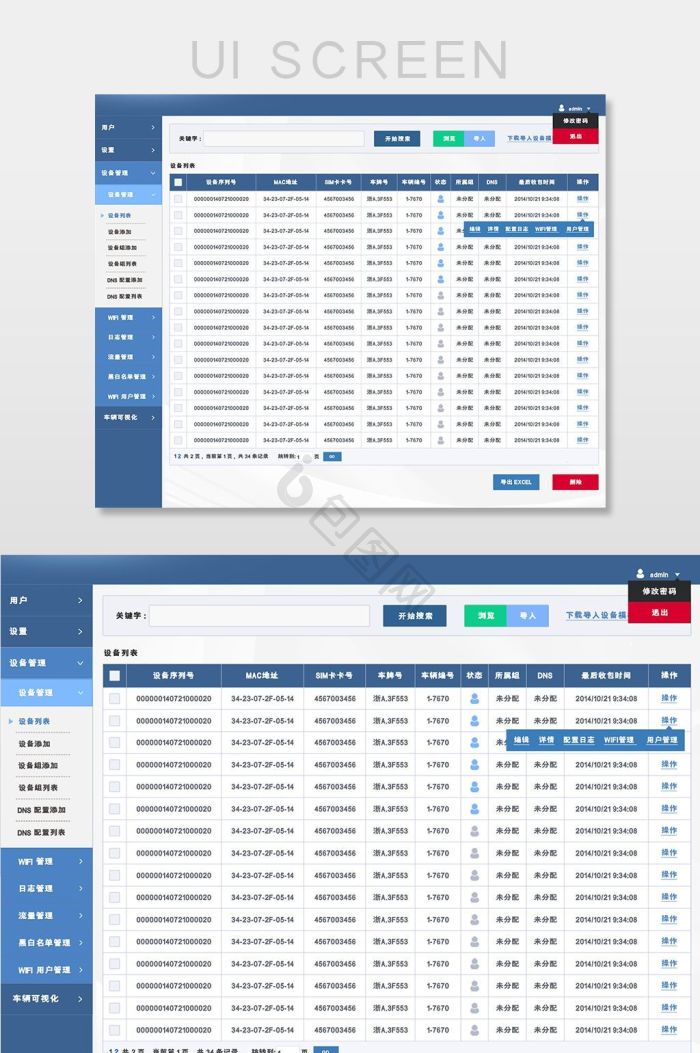Choose 修改密码 in the enlarged view's admin menu
Viewport: 700px width, 1053px height.
pos(659,591)
